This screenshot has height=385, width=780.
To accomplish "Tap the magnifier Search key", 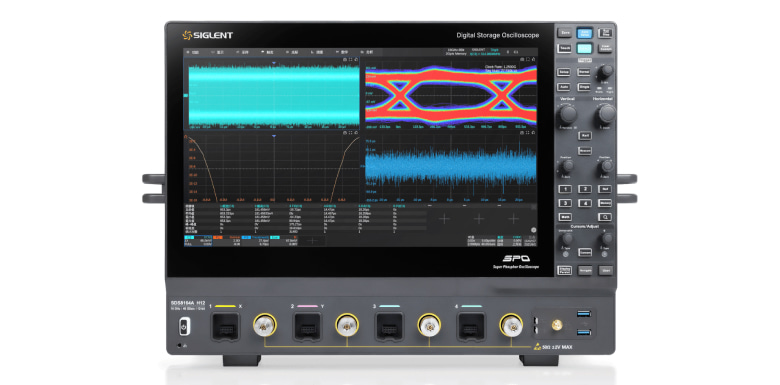I will click(x=605, y=217).
